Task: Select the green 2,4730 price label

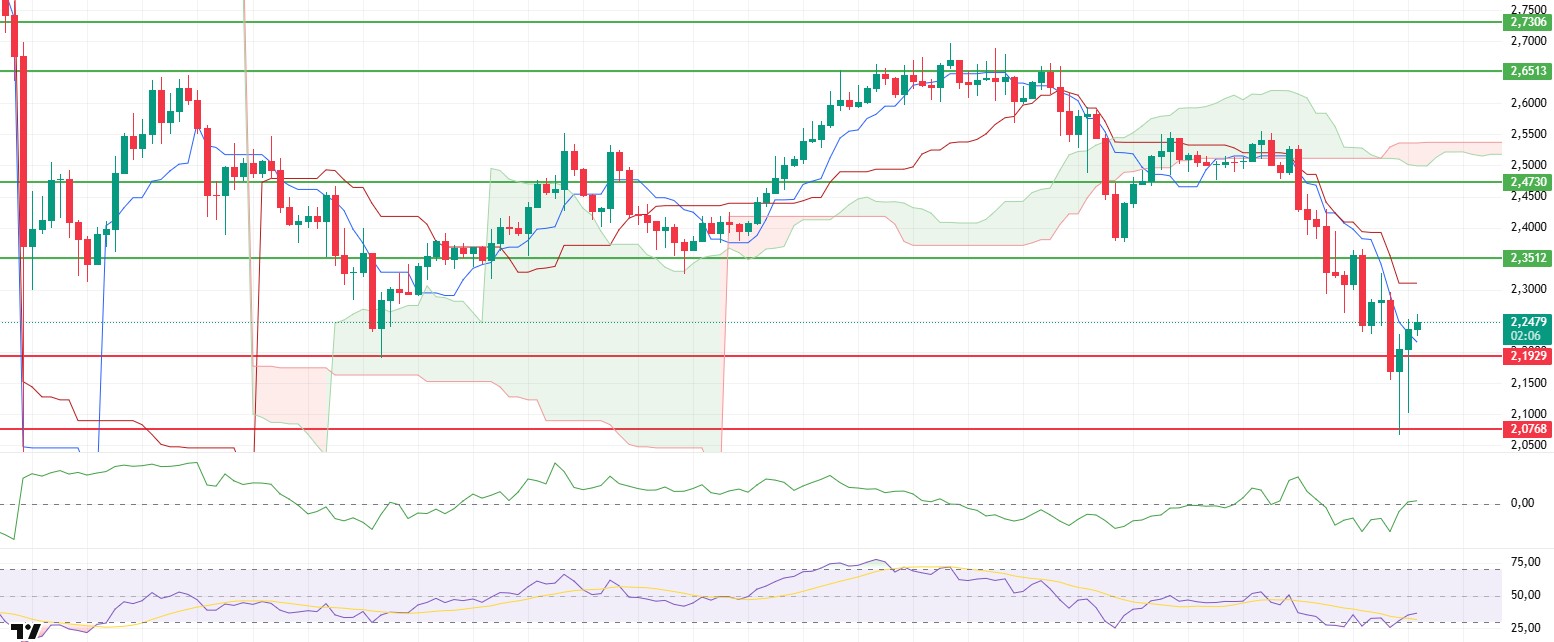Action: click(x=1526, y=182)
